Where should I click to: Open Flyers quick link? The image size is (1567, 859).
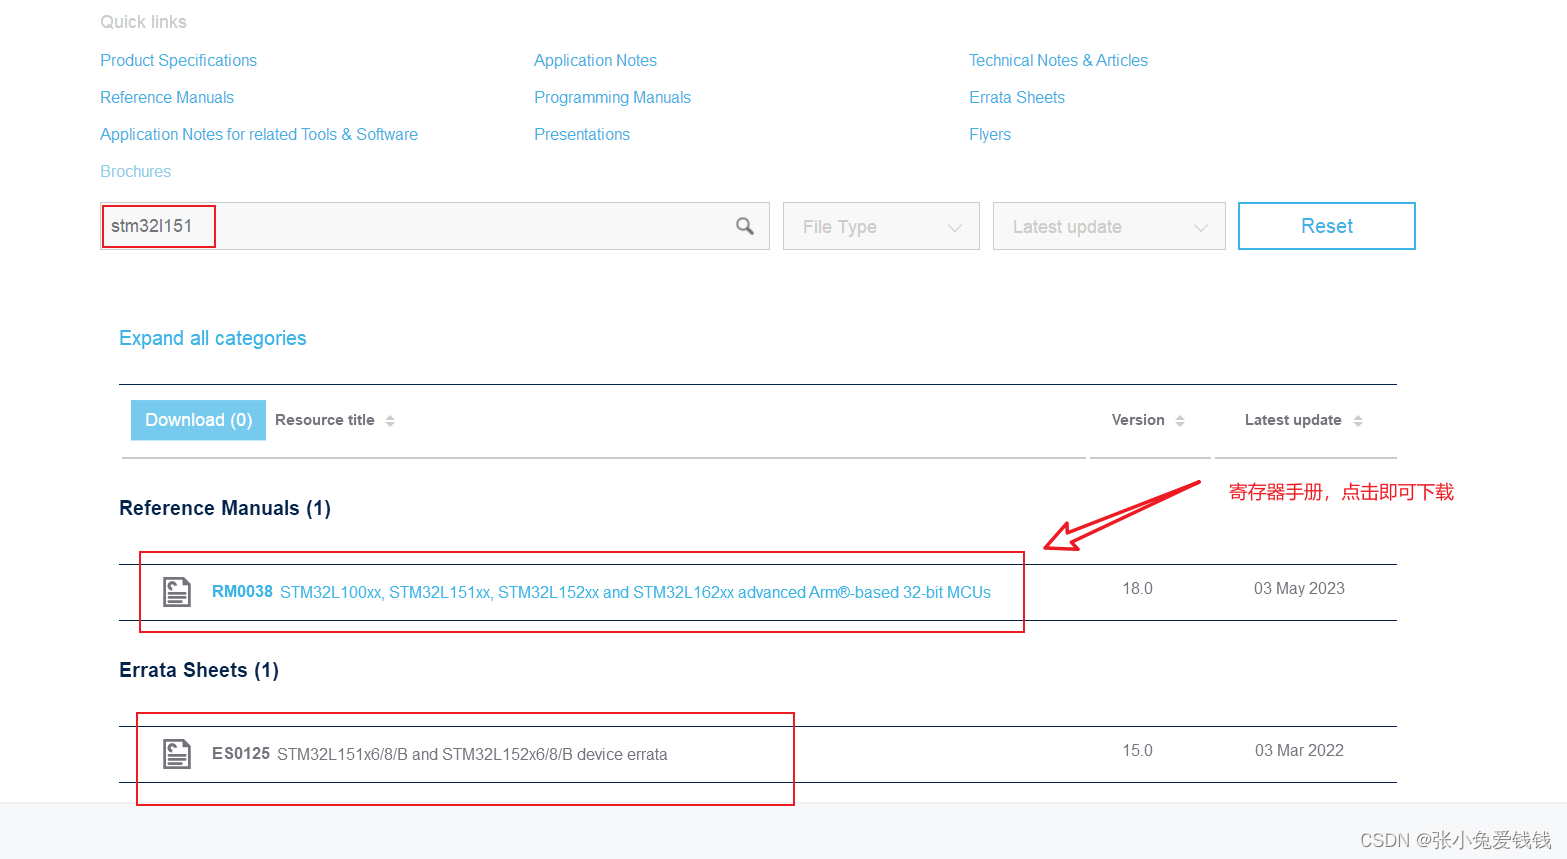(990, 134)
